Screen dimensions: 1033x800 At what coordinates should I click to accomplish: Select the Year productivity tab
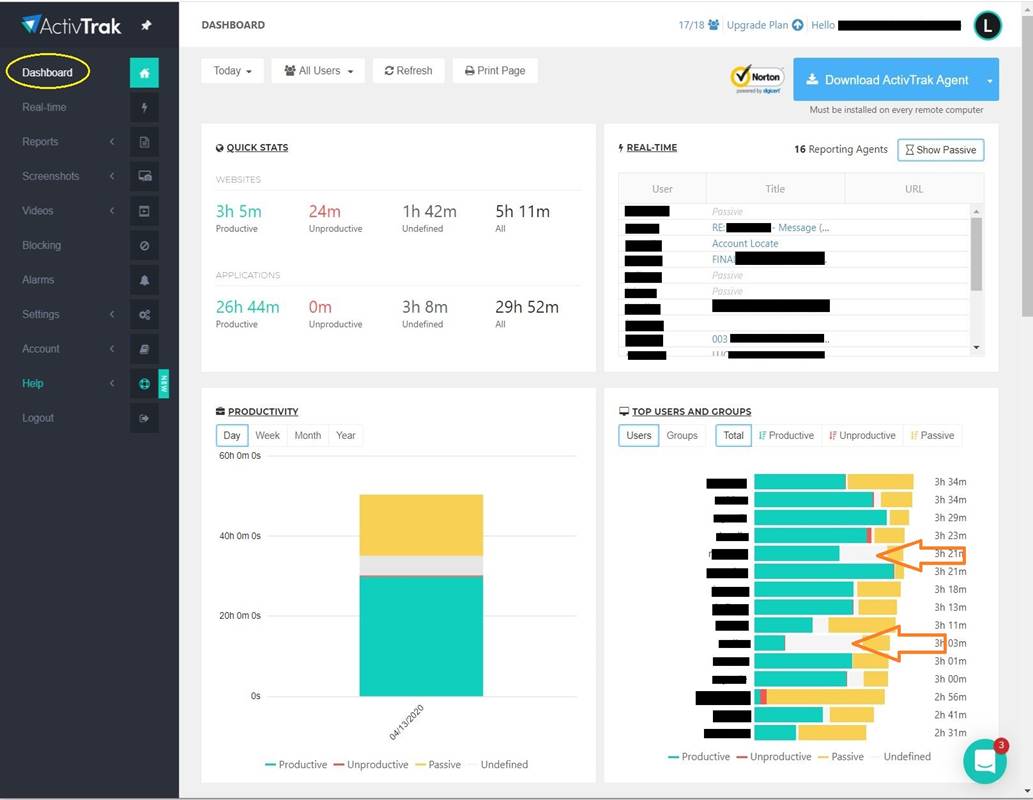coord(346,436)
